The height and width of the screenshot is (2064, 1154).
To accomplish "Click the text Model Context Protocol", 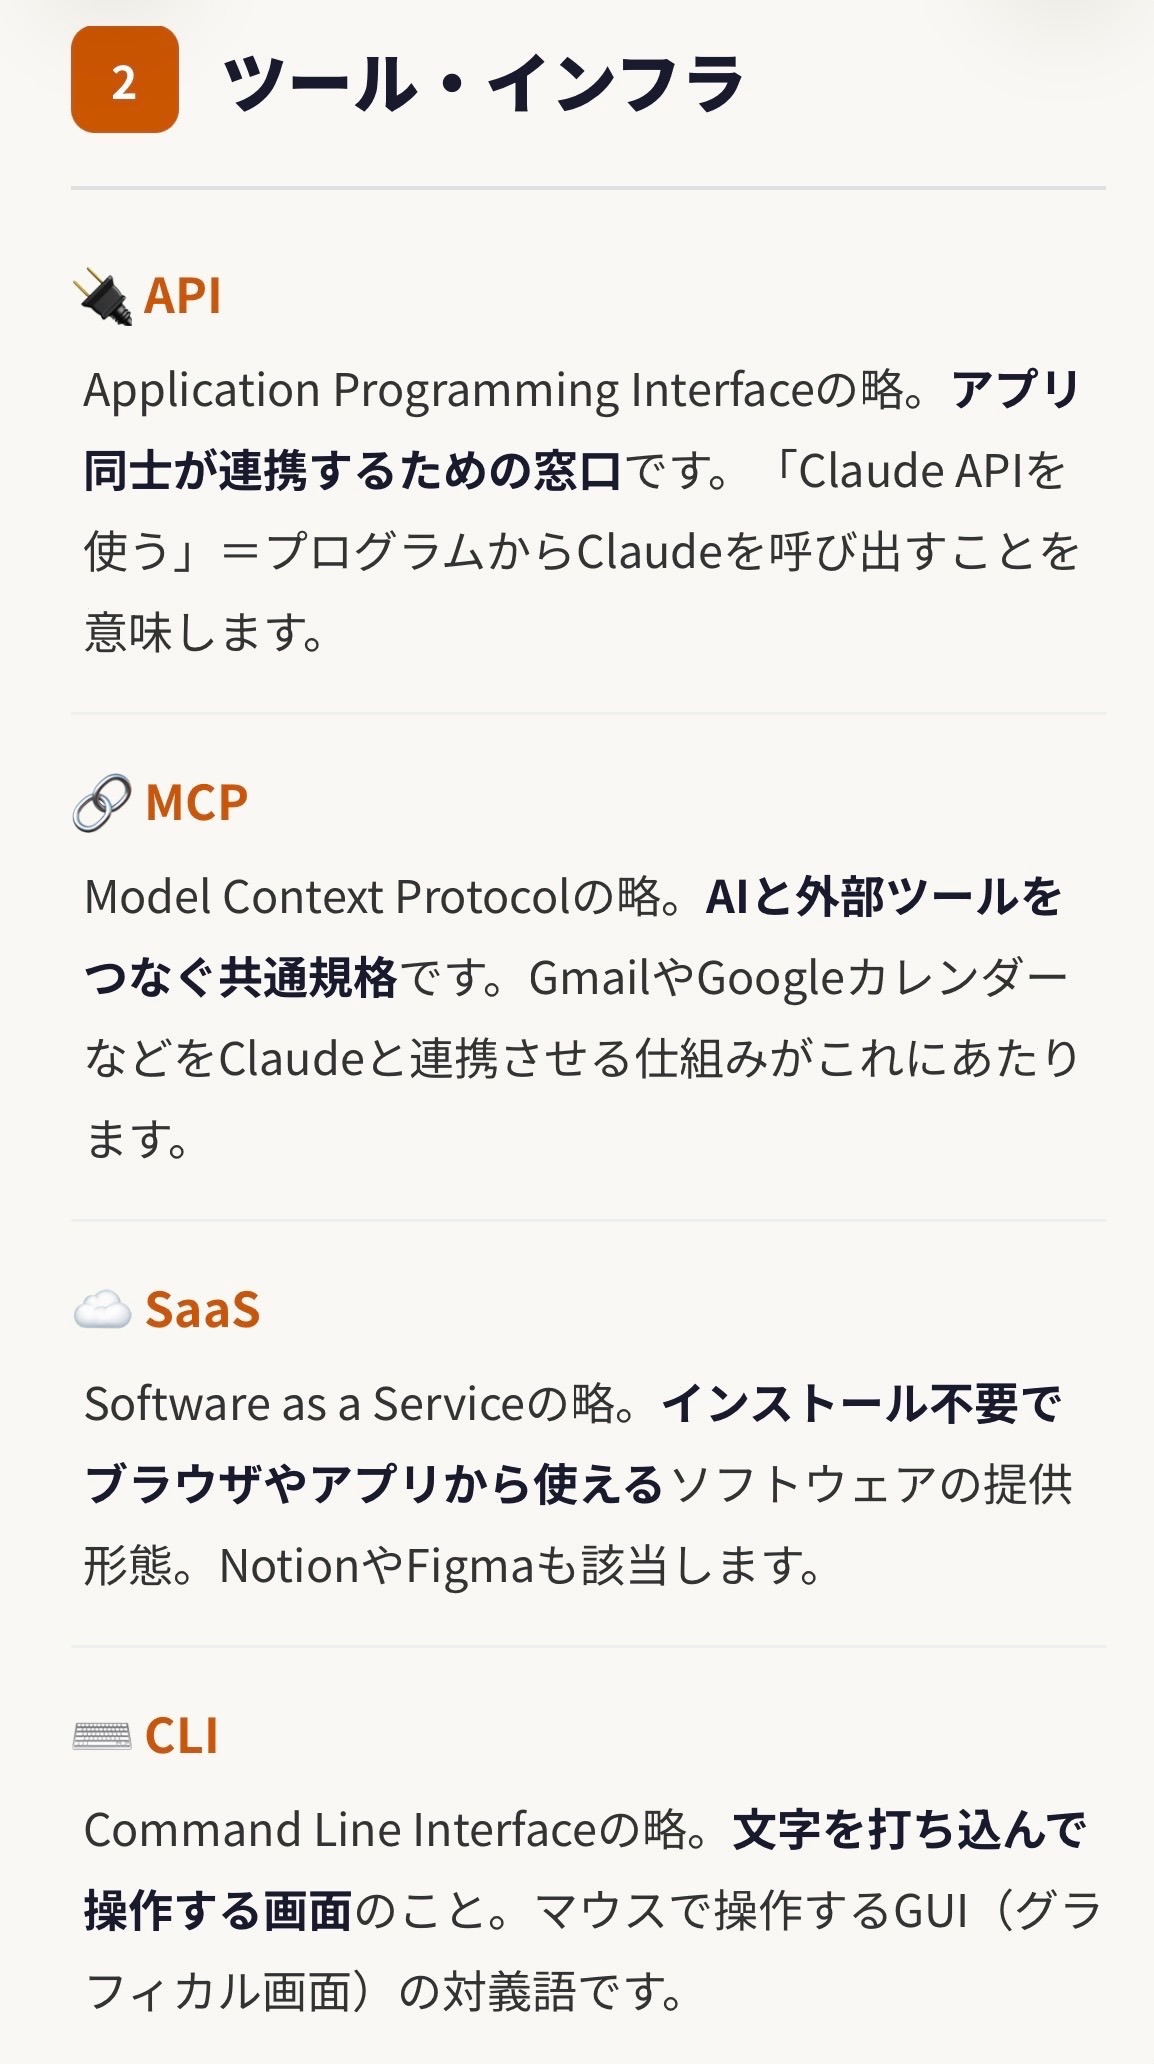I will click(x=326, y=897).
